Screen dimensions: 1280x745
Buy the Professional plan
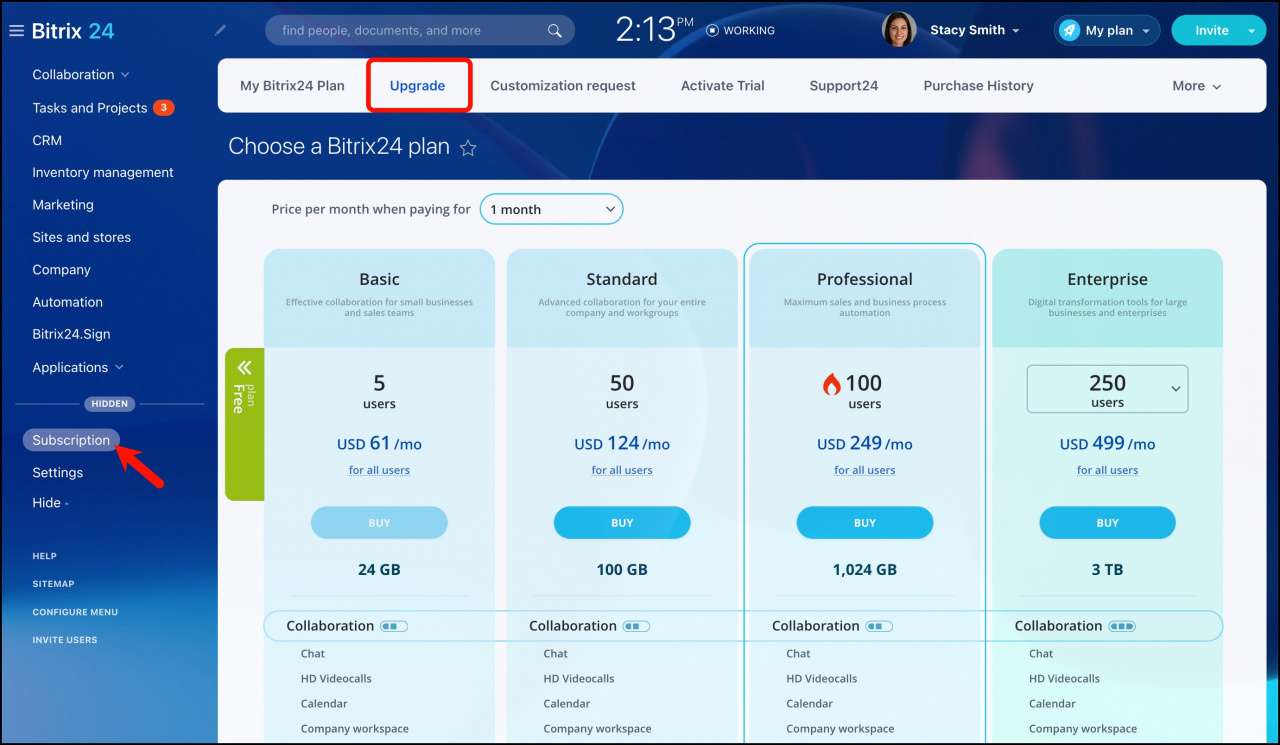pos(865,523)
